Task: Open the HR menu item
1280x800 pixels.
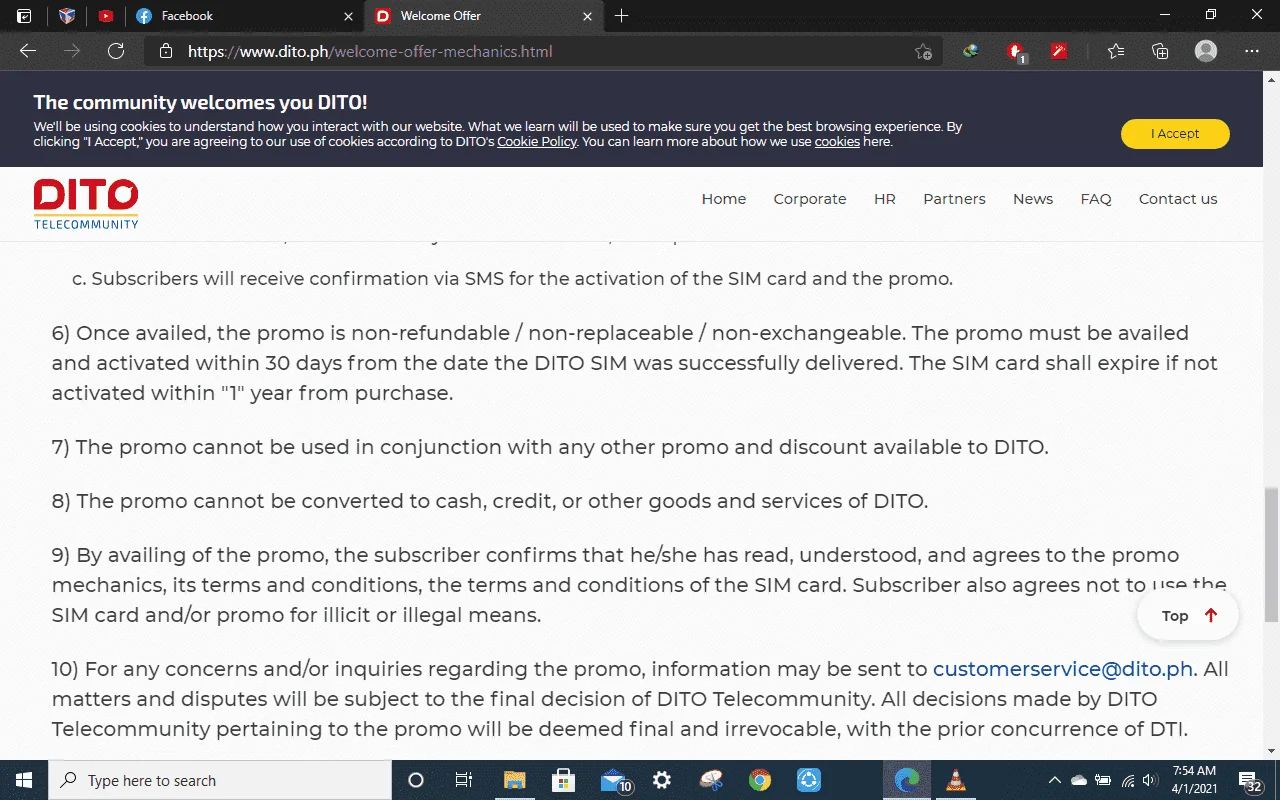Action: (885, 199)
